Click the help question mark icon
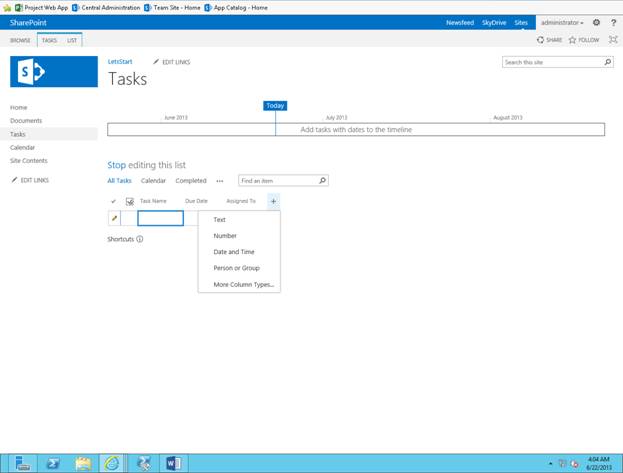The image size is (623, 473). (613, 23)
